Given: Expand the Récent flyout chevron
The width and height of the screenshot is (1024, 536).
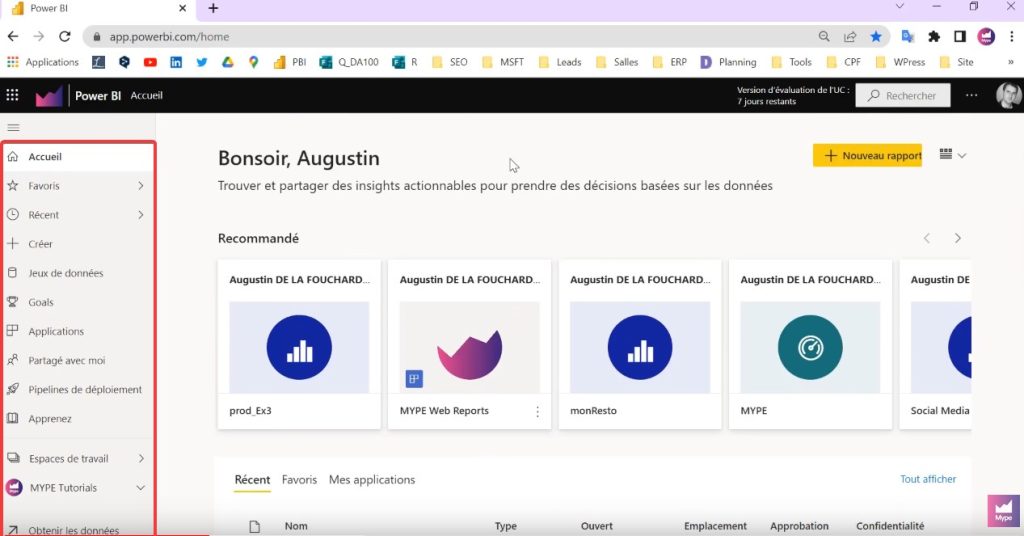Looking at the screenshot, I should pos(140,215).
